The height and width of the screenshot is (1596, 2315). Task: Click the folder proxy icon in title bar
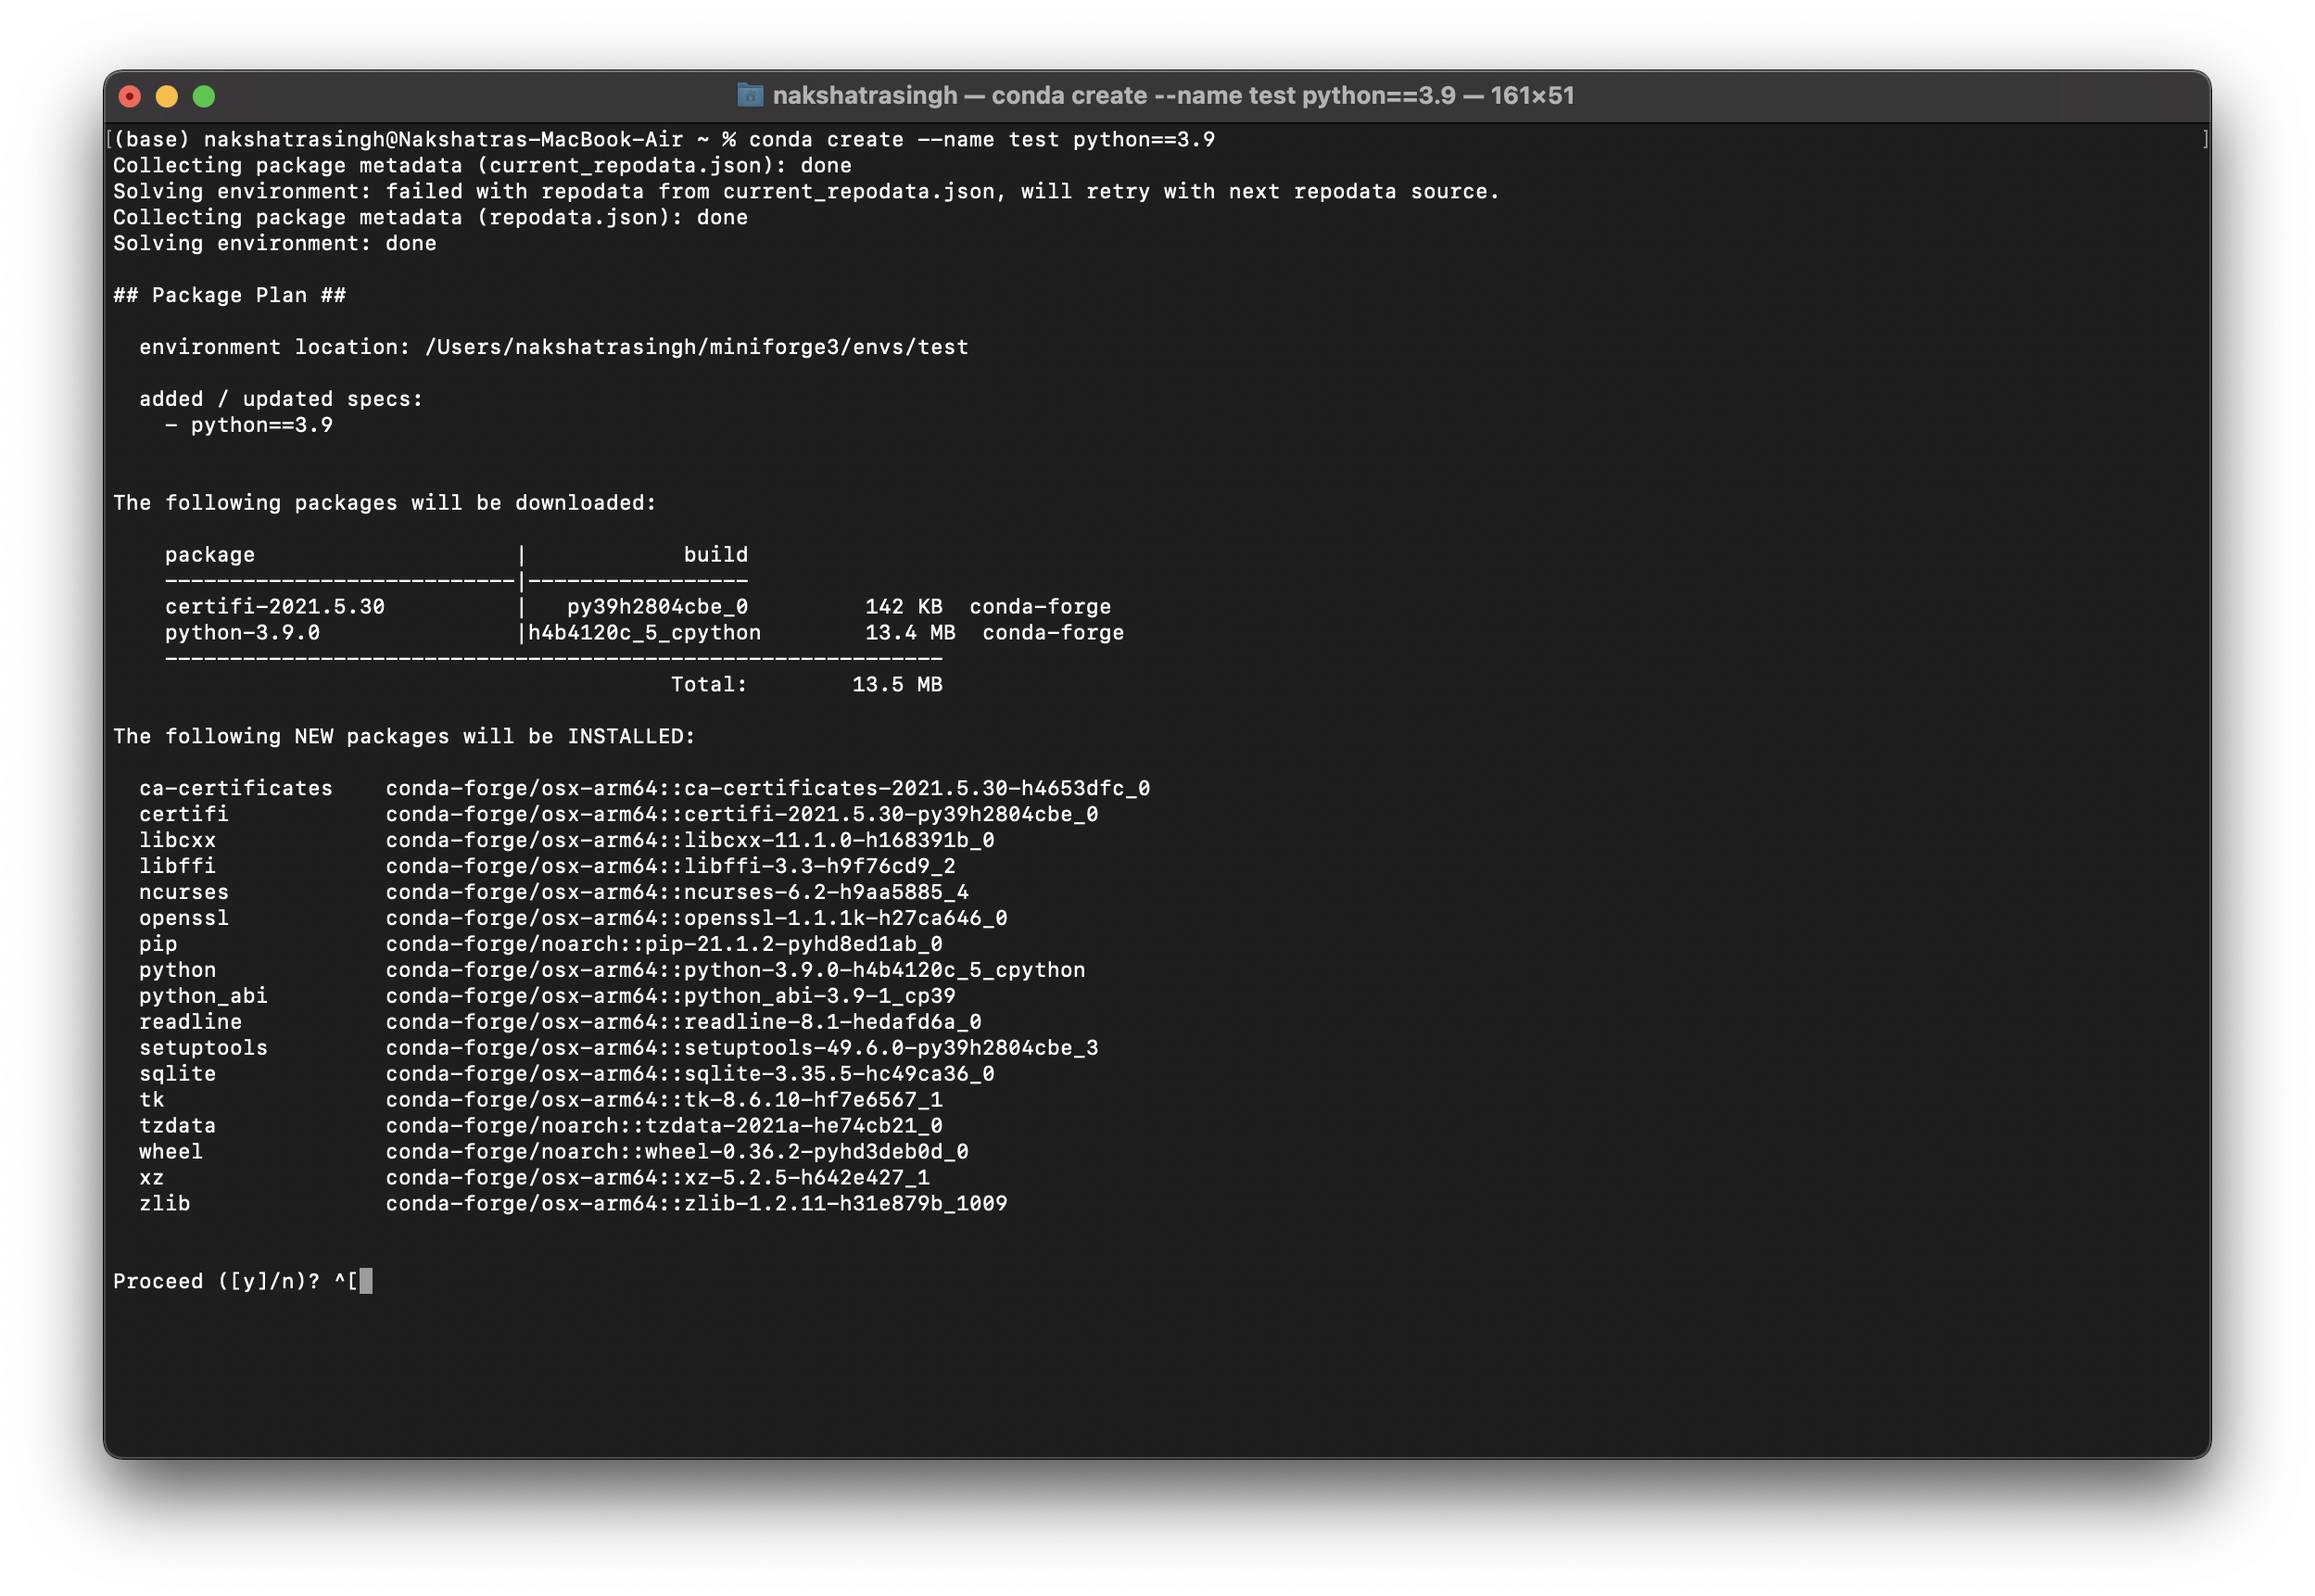click(x=748, y=95)
